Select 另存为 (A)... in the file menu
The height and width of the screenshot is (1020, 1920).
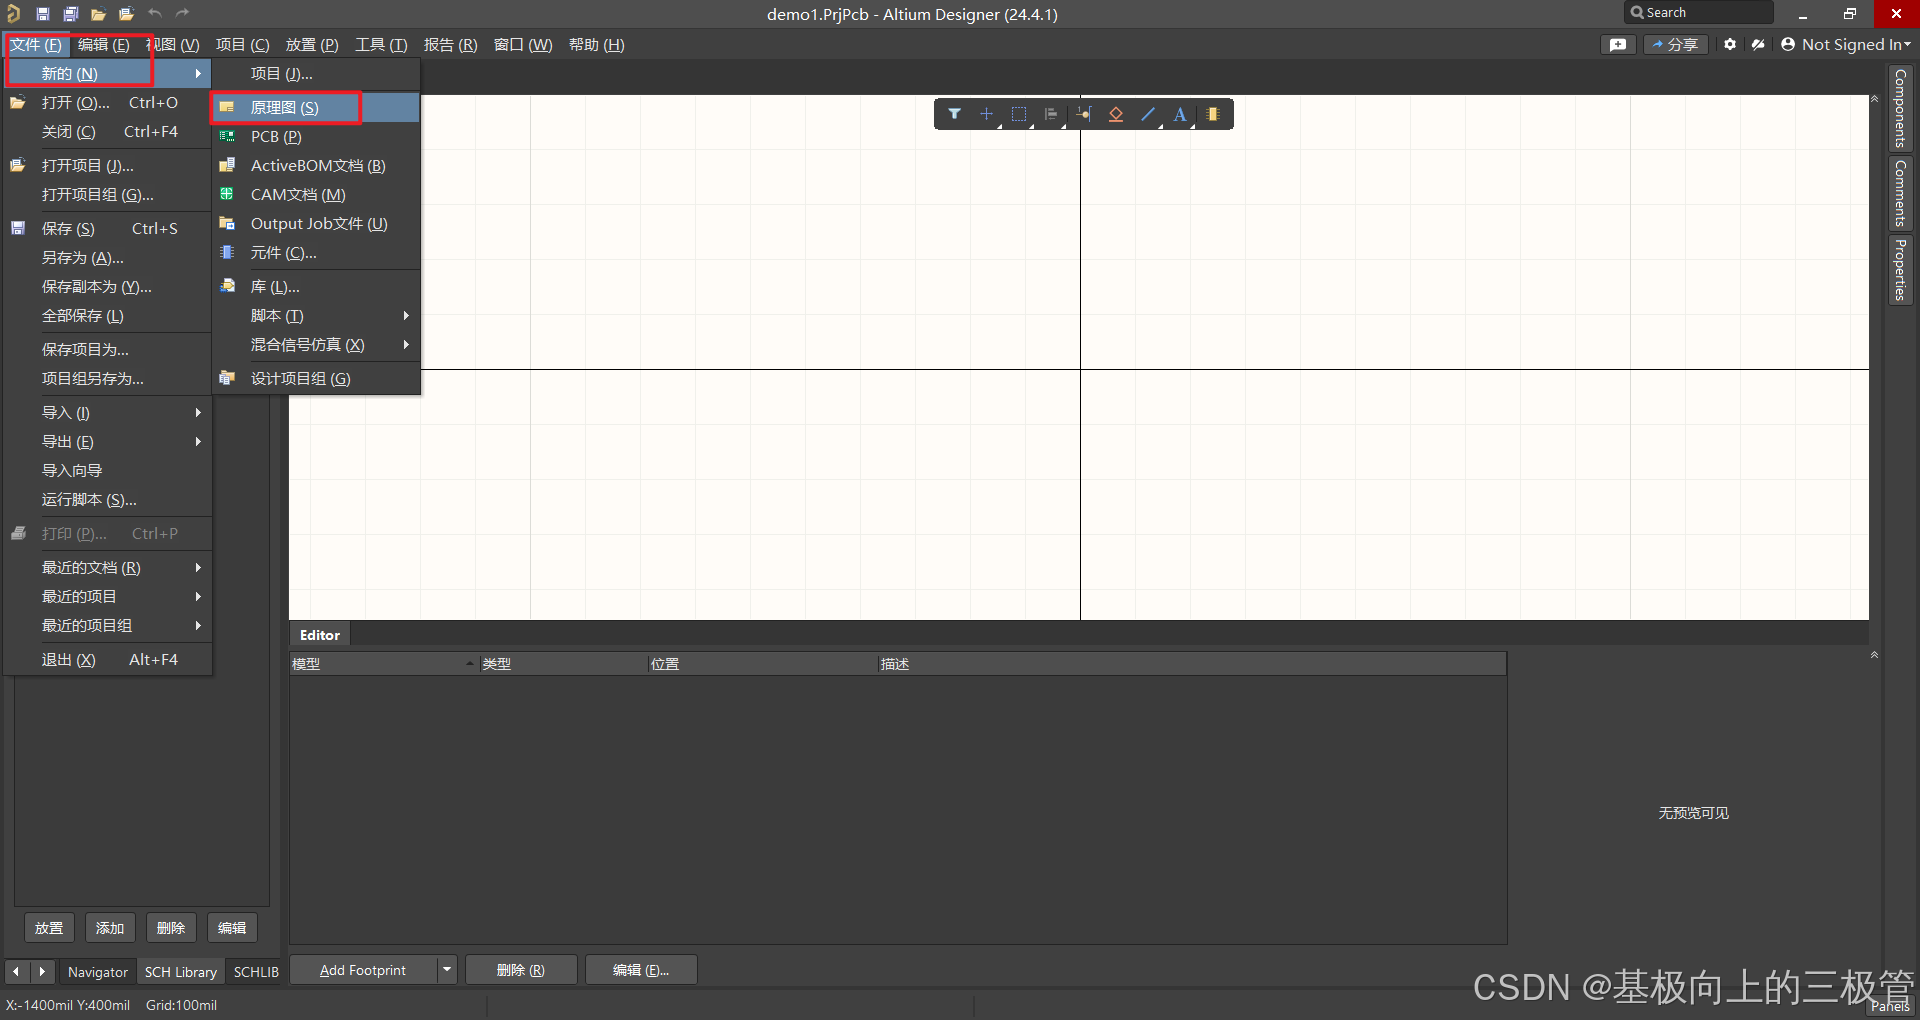pos(108,258)
